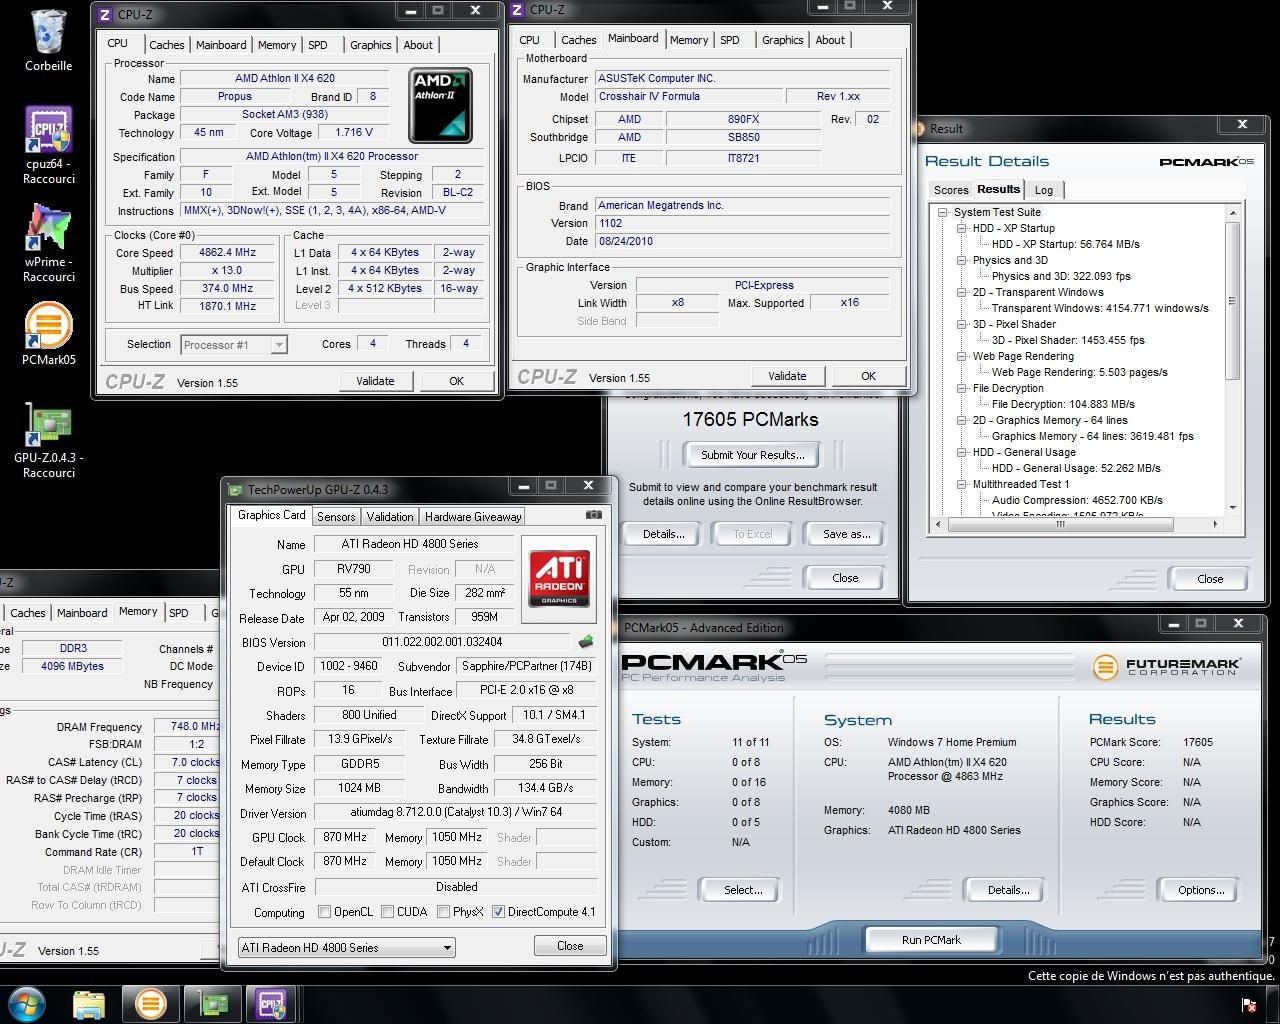Click the action center flag tray icon
Viewport: 1280px width, 1024px height.
(x=1249, y=1004)
